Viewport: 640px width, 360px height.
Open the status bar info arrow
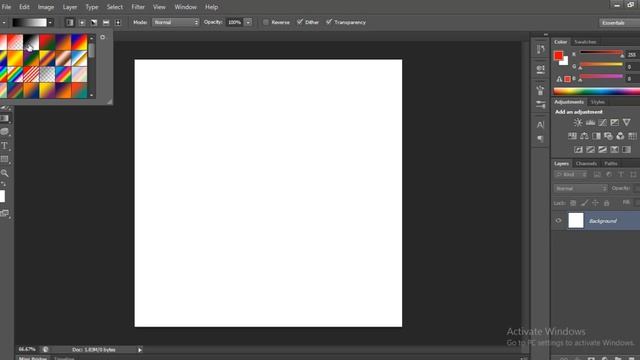(x=140, y=350)
